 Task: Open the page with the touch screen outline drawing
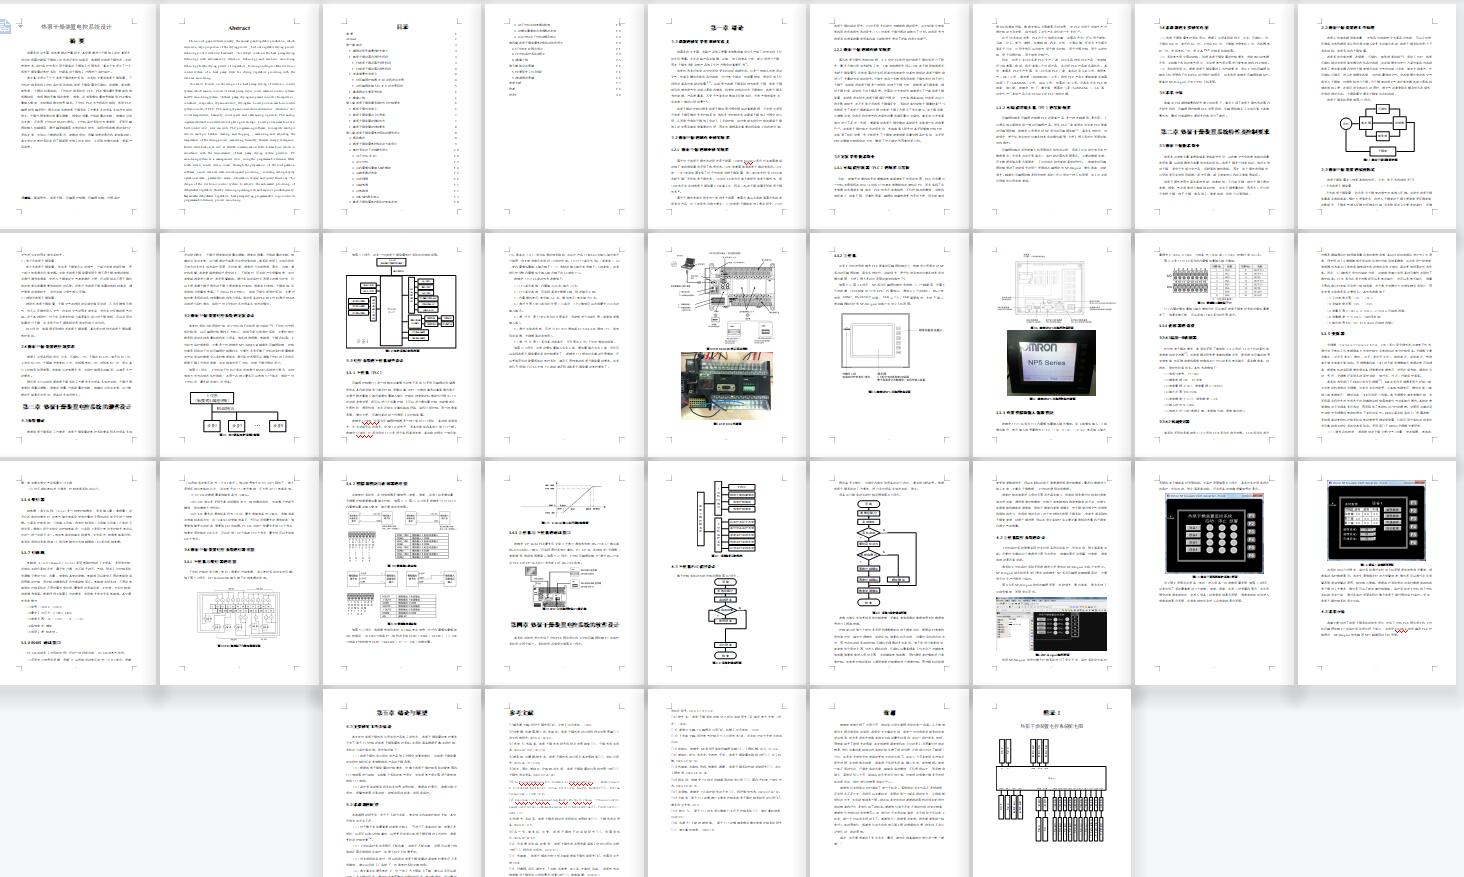point(889,344)
